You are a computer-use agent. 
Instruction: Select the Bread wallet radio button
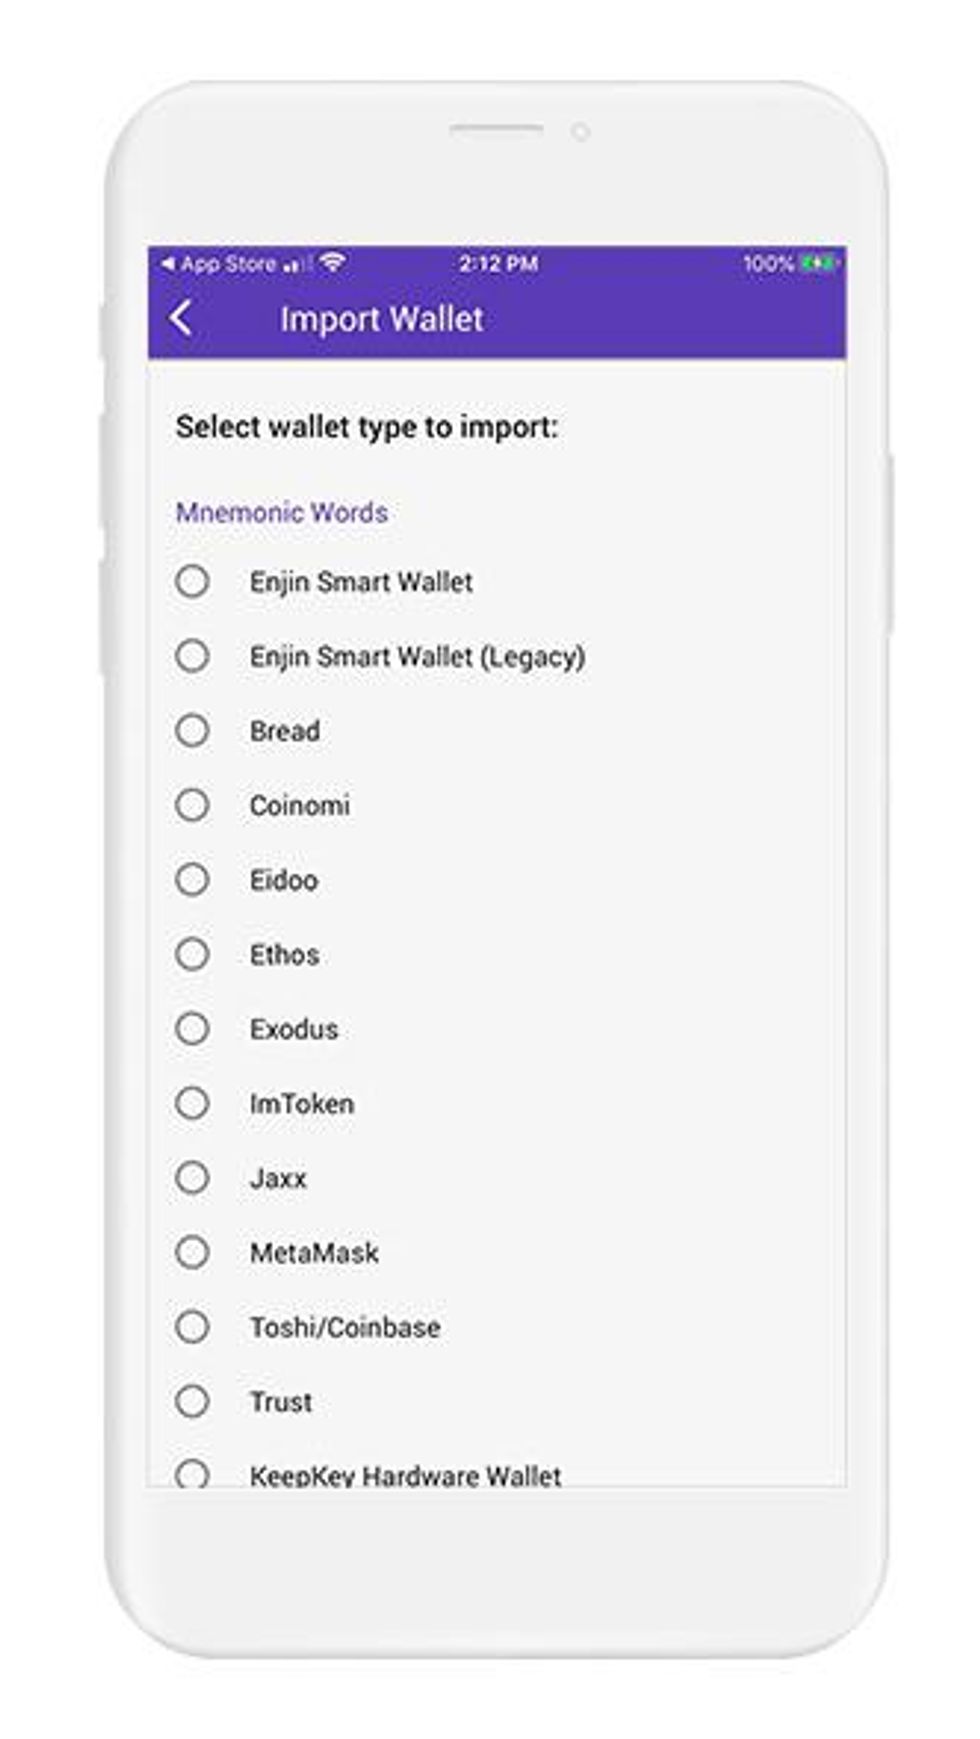pyautogui.click(x=192, y=731)
